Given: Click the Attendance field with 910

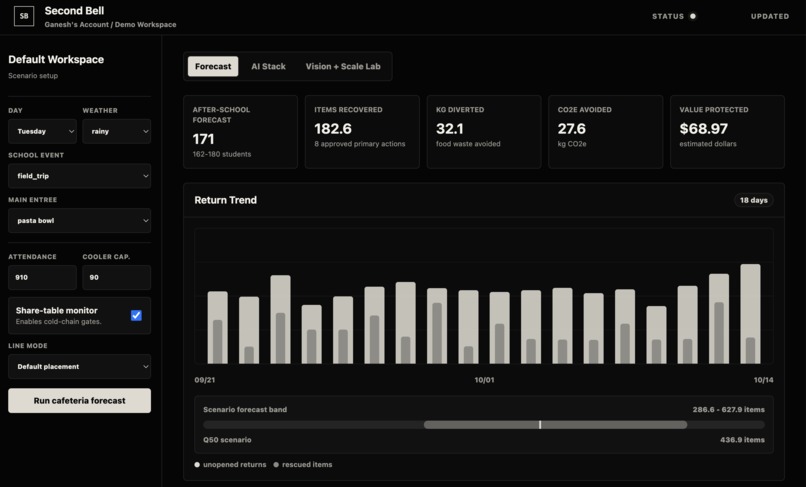Looking at the screenshot, I should coord(43,277).
